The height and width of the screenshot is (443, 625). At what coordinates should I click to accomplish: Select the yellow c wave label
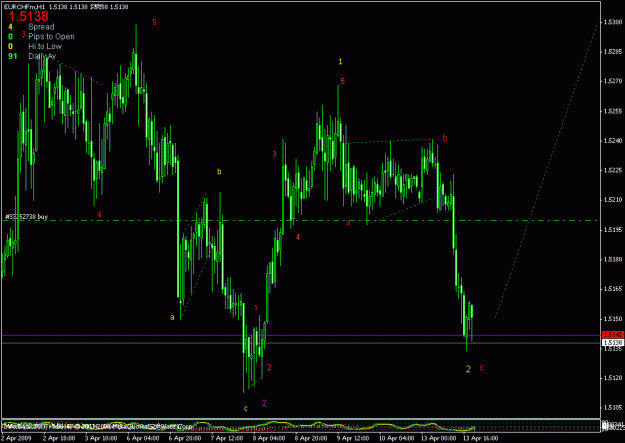(x=246, y=408)
